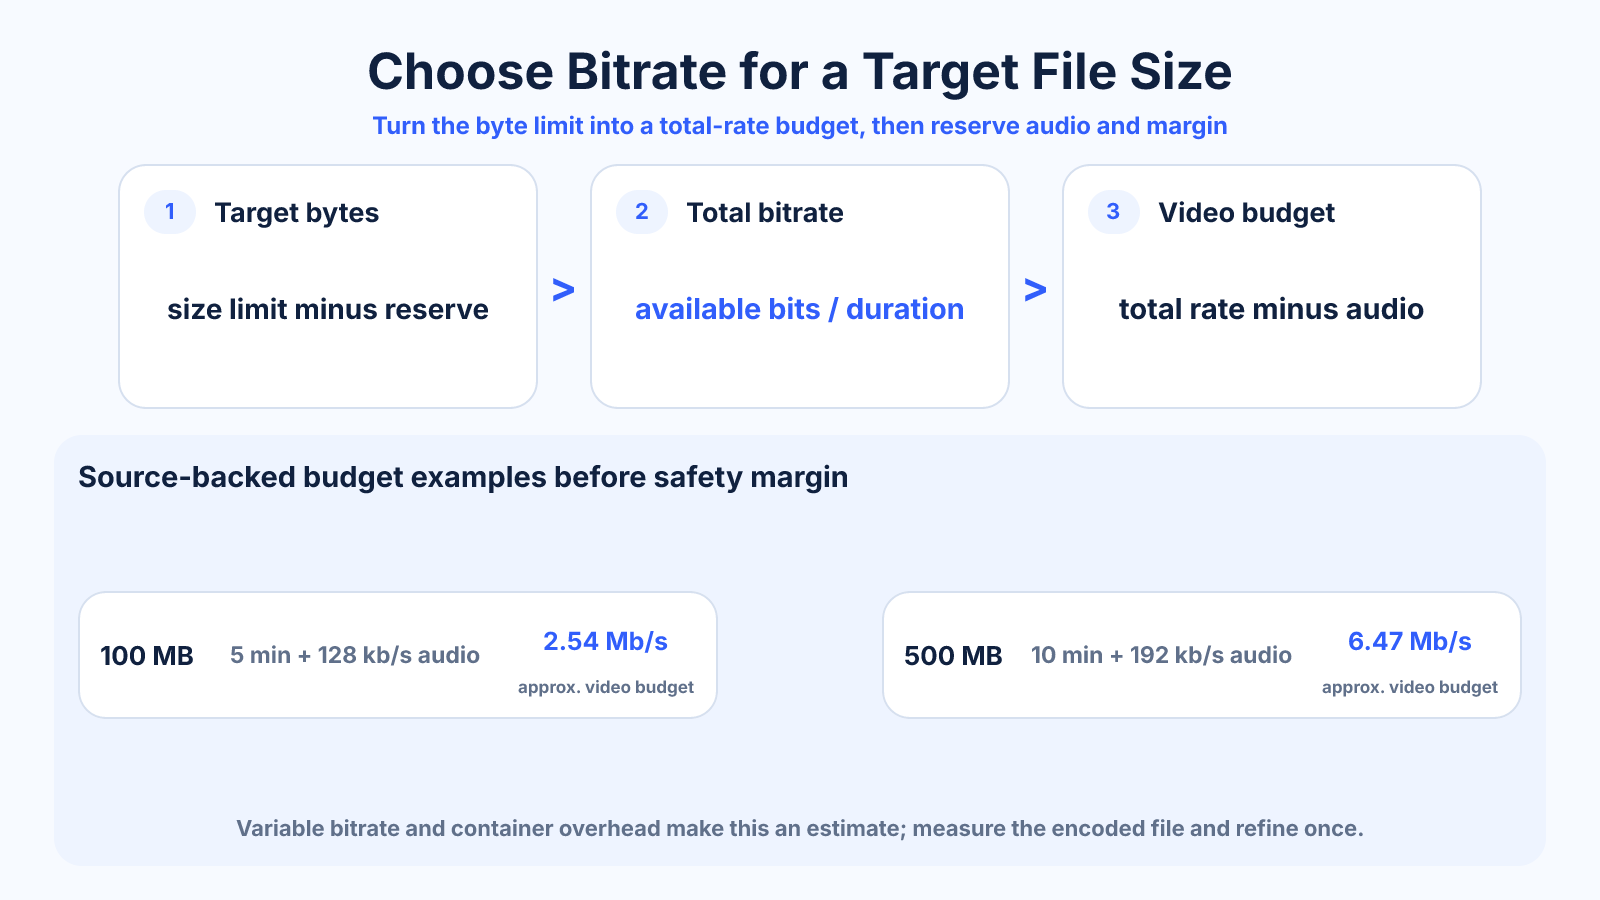
Task: Click 'approx. video budget' under 2.54 Mb/s
Action: (606, 687)
